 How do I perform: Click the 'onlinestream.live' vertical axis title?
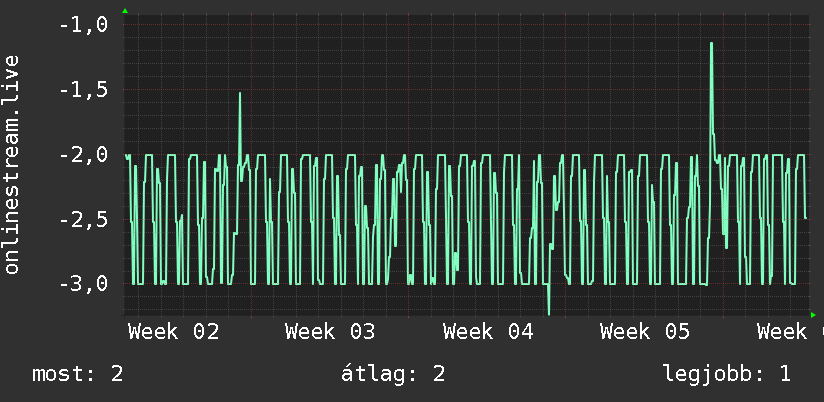click(x=11, y=164)
